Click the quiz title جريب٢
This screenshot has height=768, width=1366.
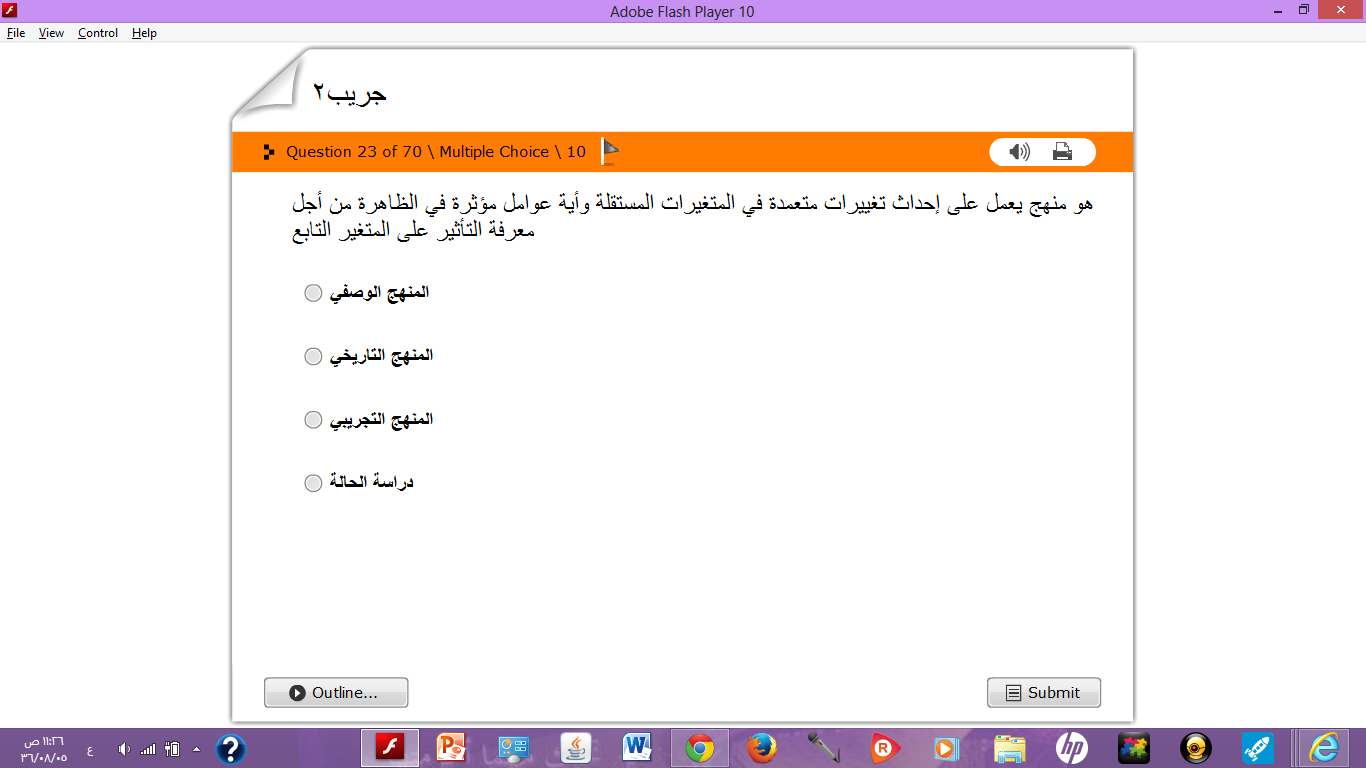[x=349, y=93]
